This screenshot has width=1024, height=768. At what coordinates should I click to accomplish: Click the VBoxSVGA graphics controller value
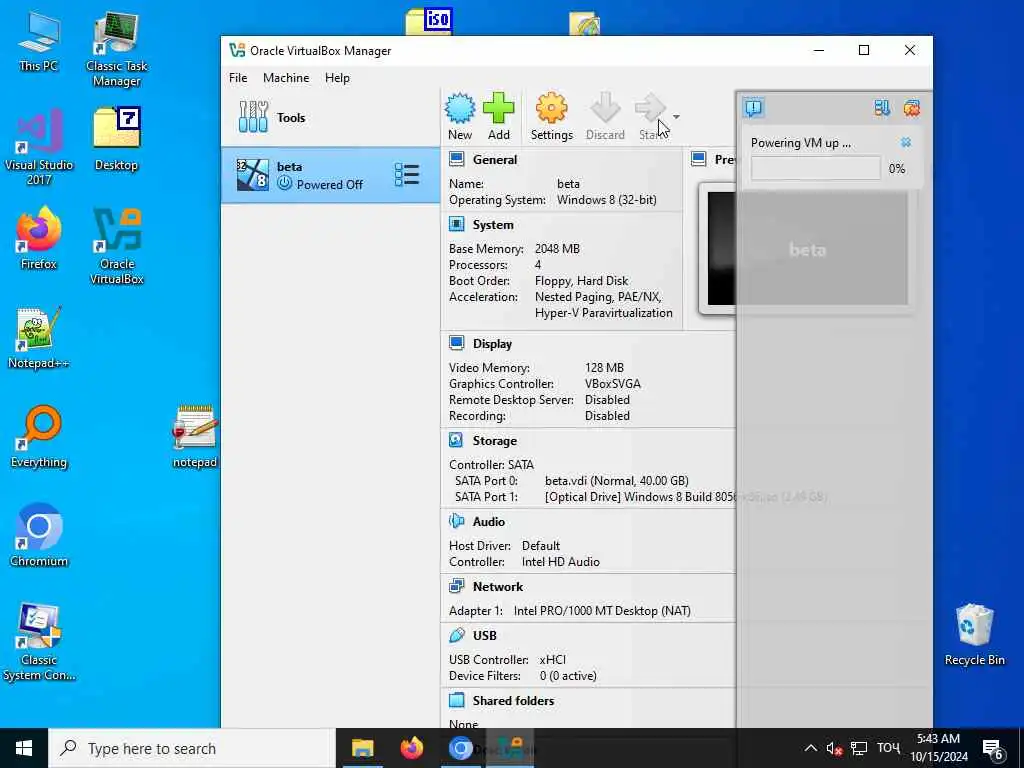(613, 384)
